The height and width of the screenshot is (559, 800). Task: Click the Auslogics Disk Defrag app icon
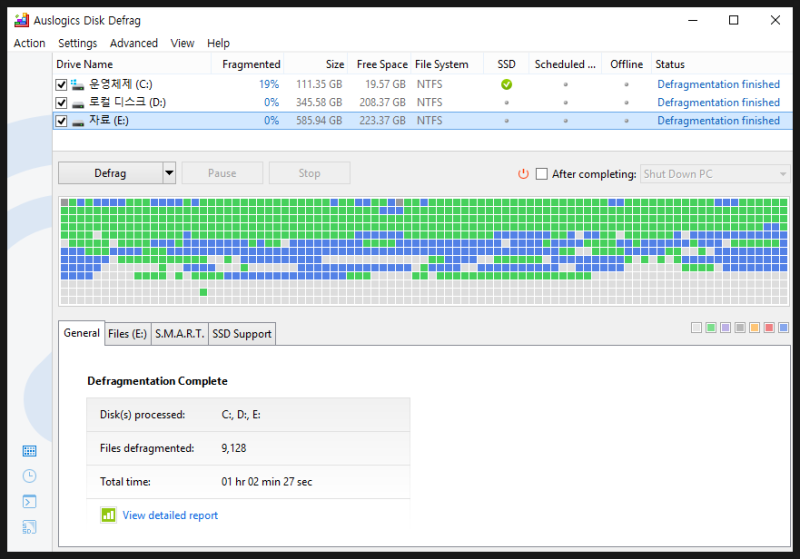21,20
